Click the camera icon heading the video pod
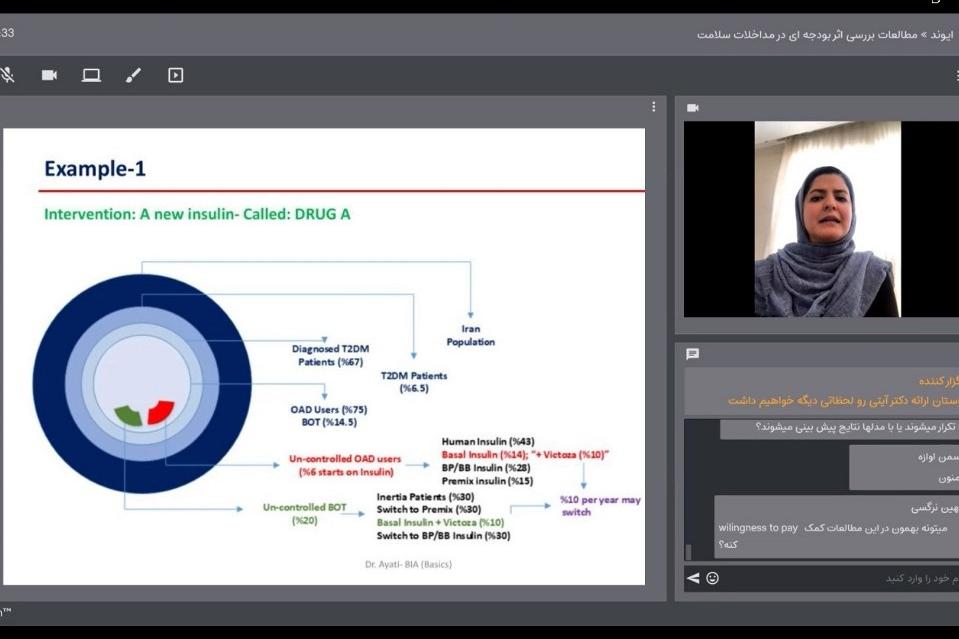Viewport: 959px width, 639px height. [693, 108]
